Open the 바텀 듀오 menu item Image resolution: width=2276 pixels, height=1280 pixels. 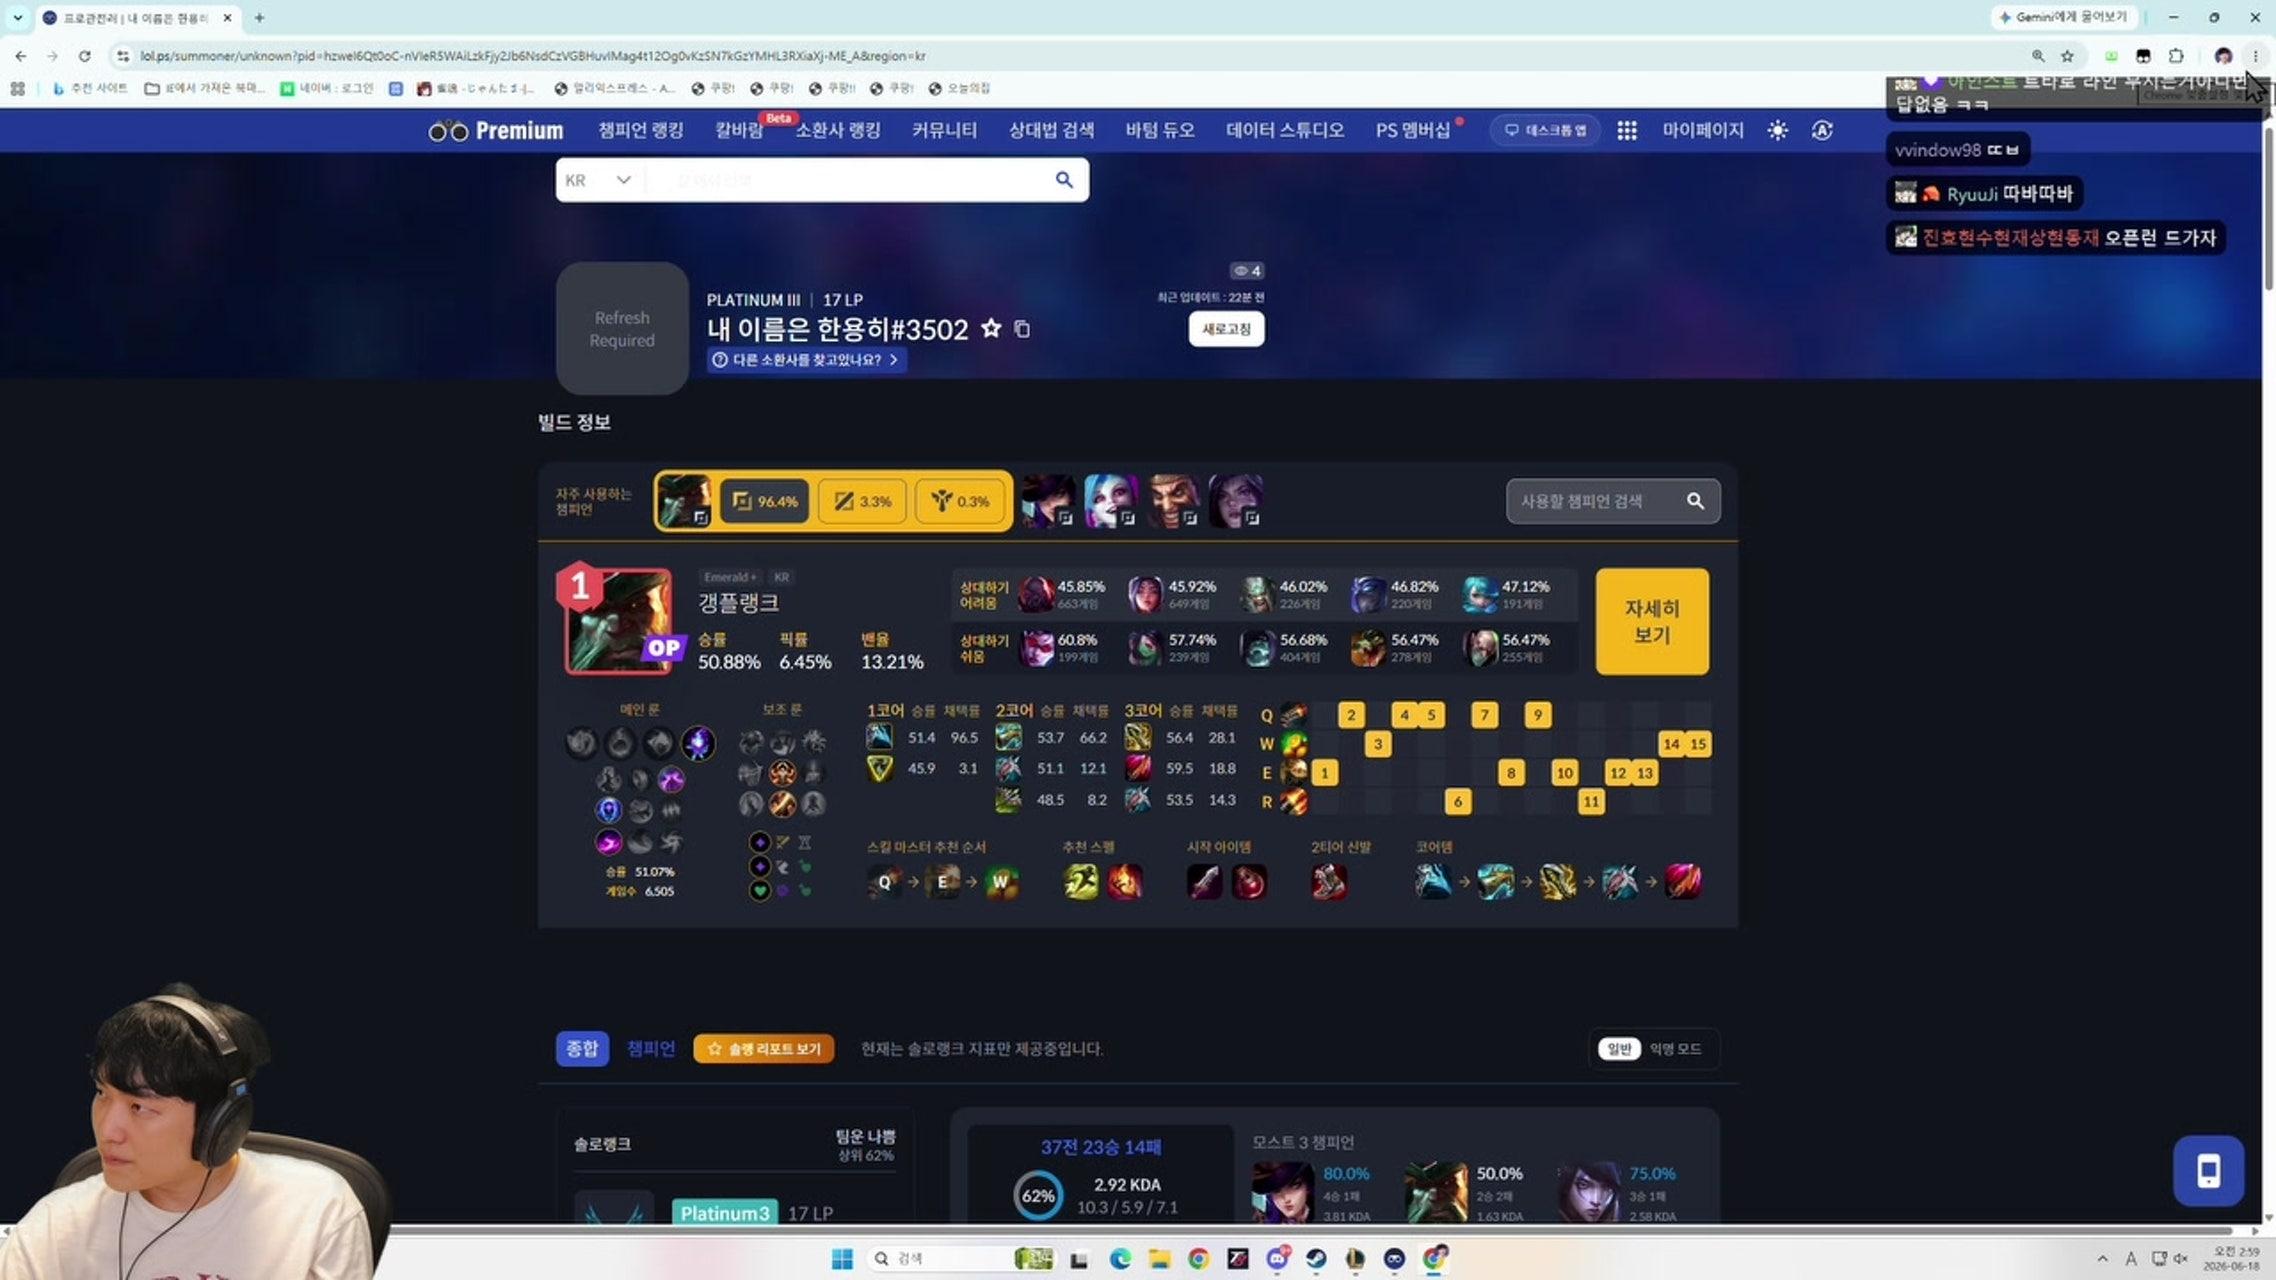click(x=1160, y=131)
